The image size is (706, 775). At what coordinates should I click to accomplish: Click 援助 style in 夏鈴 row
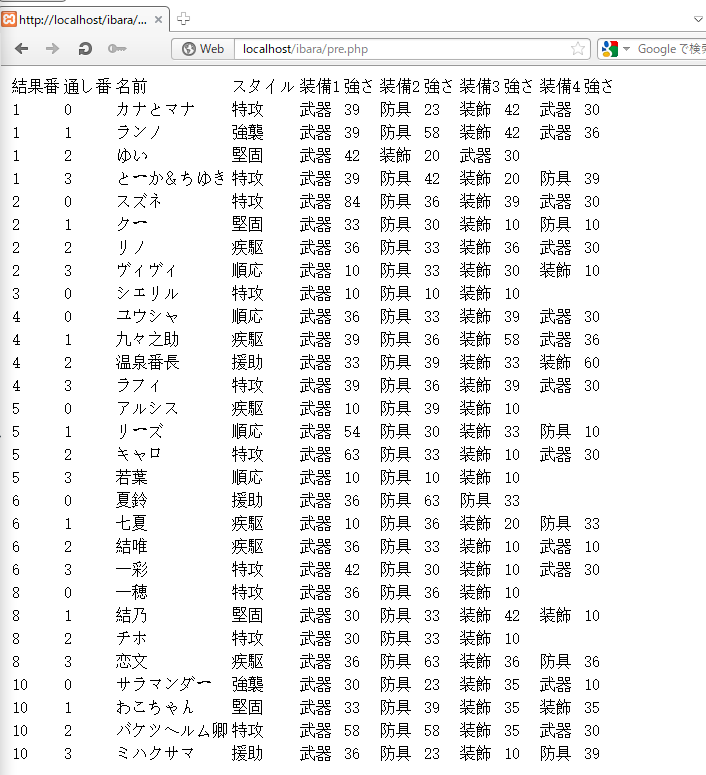(x=247, y=501)
